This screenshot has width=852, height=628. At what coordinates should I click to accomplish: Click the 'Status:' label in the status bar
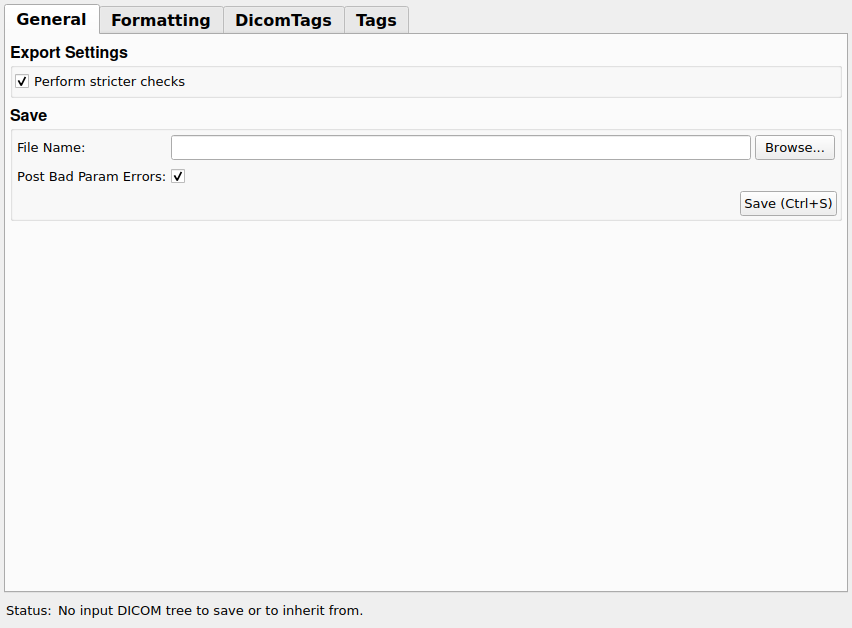pos(28,610)
